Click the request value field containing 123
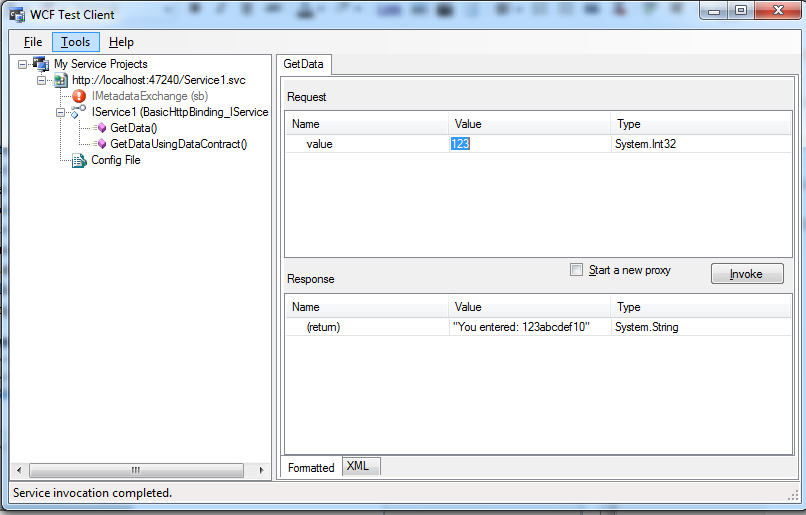 529,144
